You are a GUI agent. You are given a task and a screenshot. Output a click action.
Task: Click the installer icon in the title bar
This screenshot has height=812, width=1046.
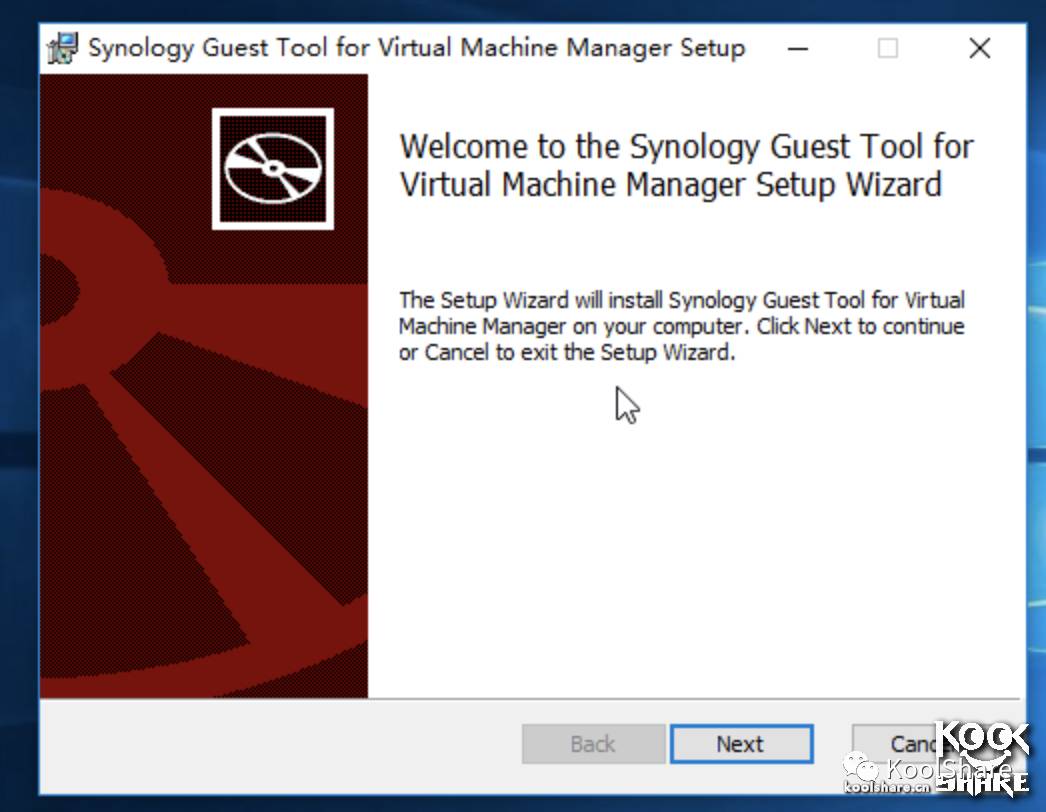[x=63, y=48]
